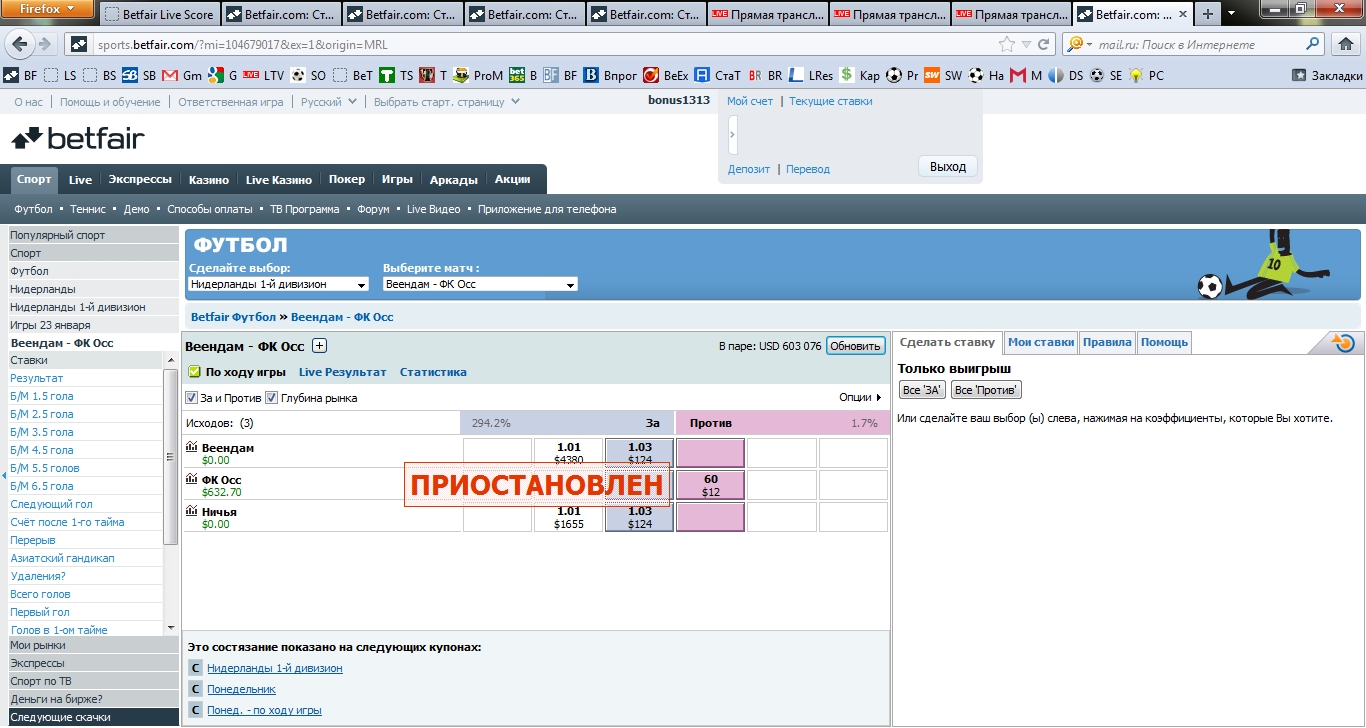Viewport: 1366px width, 728px height.
Task: Open the Выбрать старт. страницу dropdown
Action: tap(447, 102)
